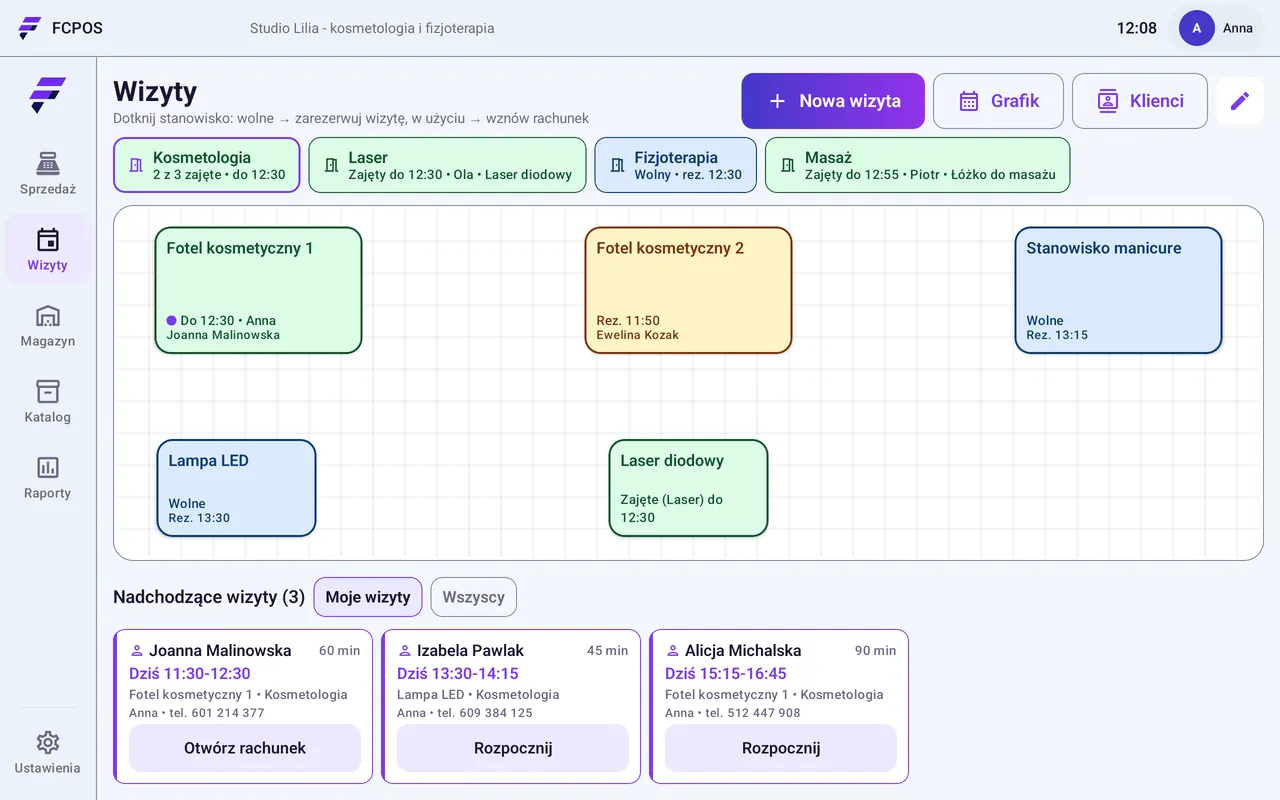Click the Dziś 11:30-12:30 visit time

[x=190, y=673]
